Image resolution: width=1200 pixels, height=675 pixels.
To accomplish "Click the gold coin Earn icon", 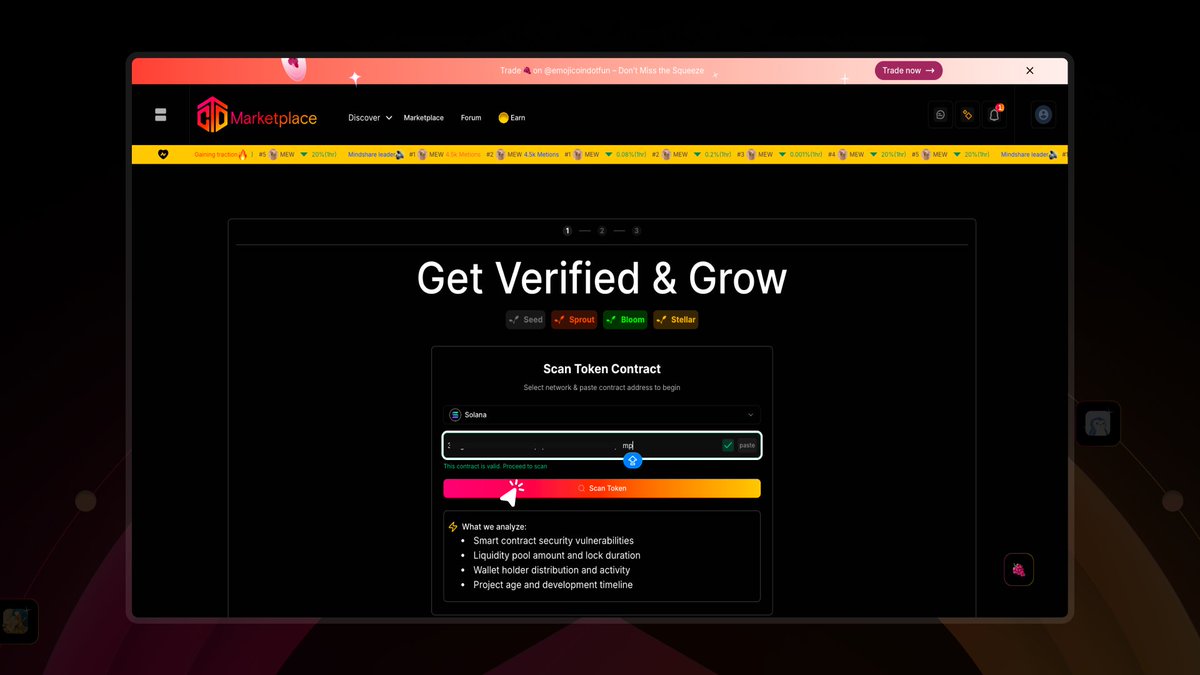I will 503,117.
